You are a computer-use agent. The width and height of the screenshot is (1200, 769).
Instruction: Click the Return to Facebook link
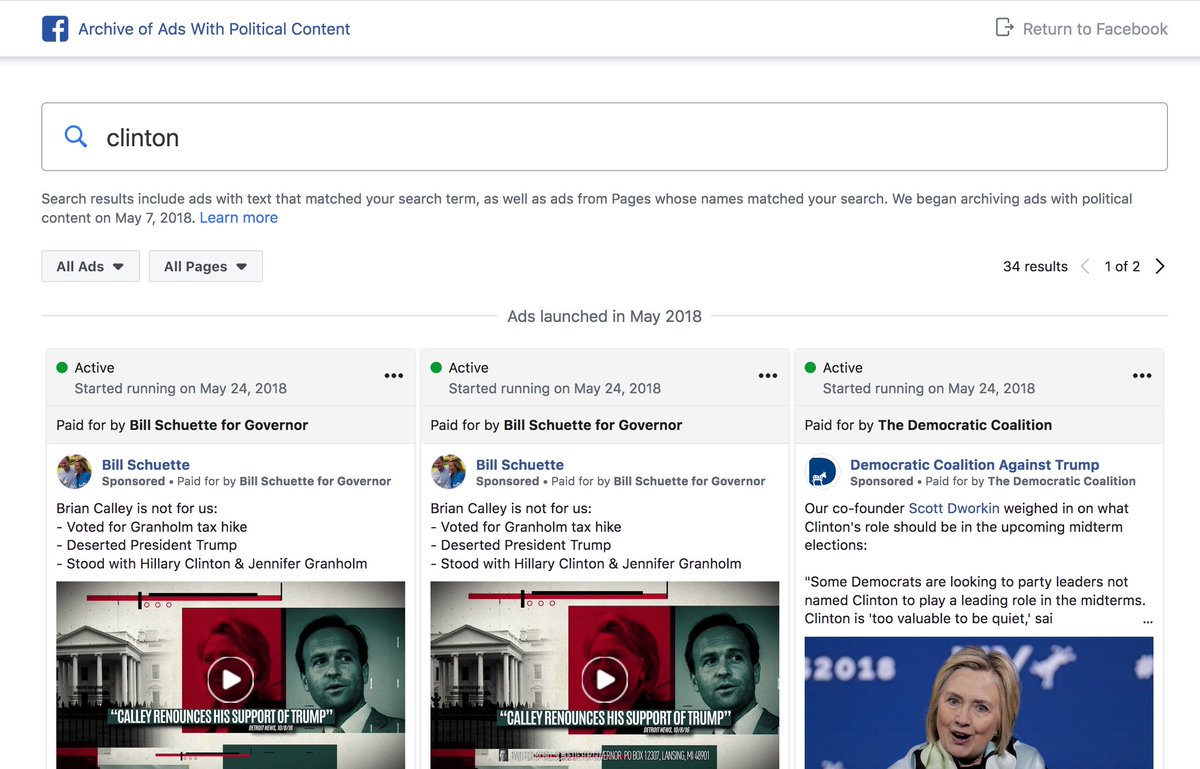(1095, 29)
